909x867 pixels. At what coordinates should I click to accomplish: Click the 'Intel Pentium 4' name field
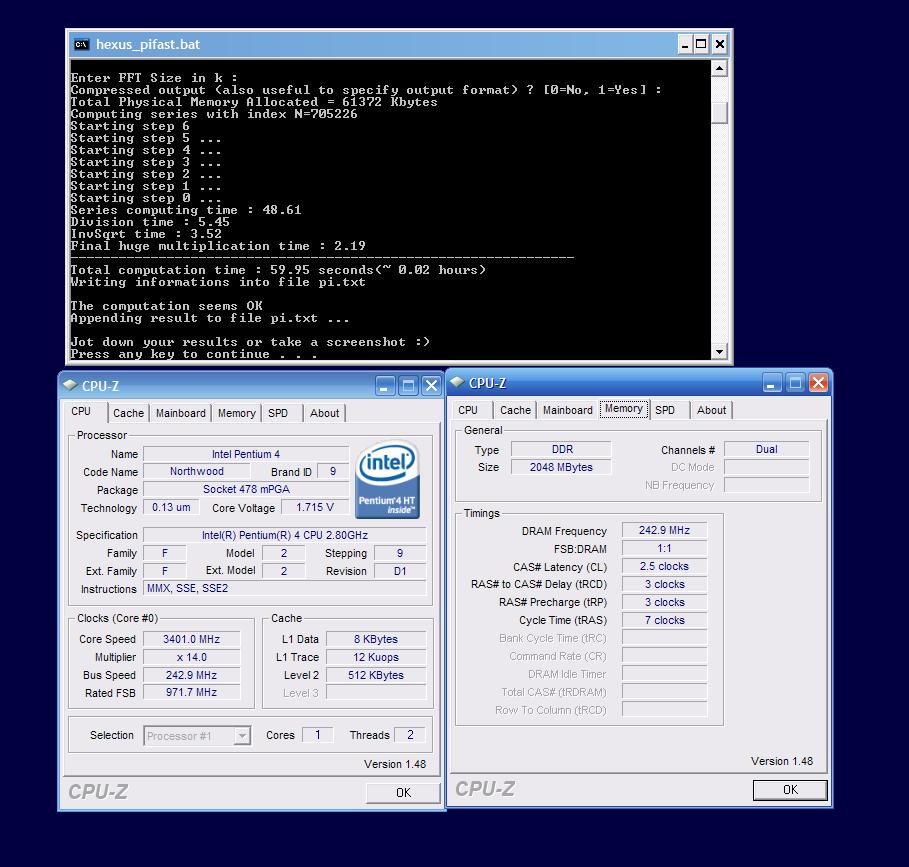[x=246, y=454]
